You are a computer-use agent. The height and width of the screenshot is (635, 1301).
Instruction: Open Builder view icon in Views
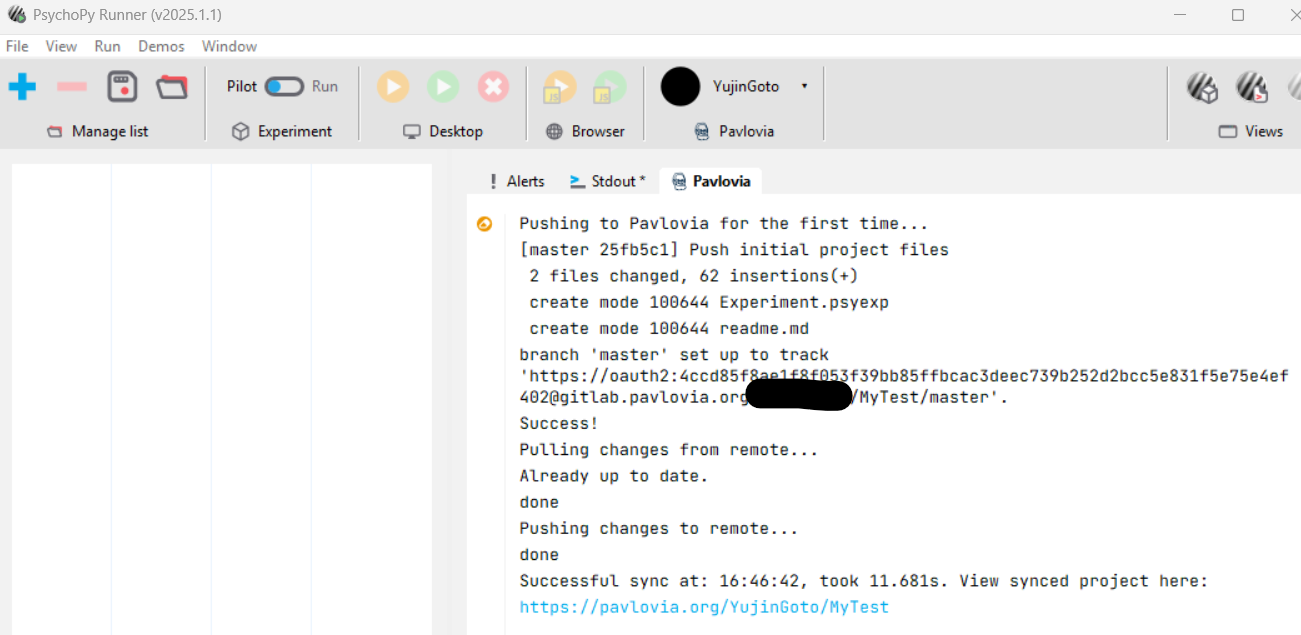1202,88
